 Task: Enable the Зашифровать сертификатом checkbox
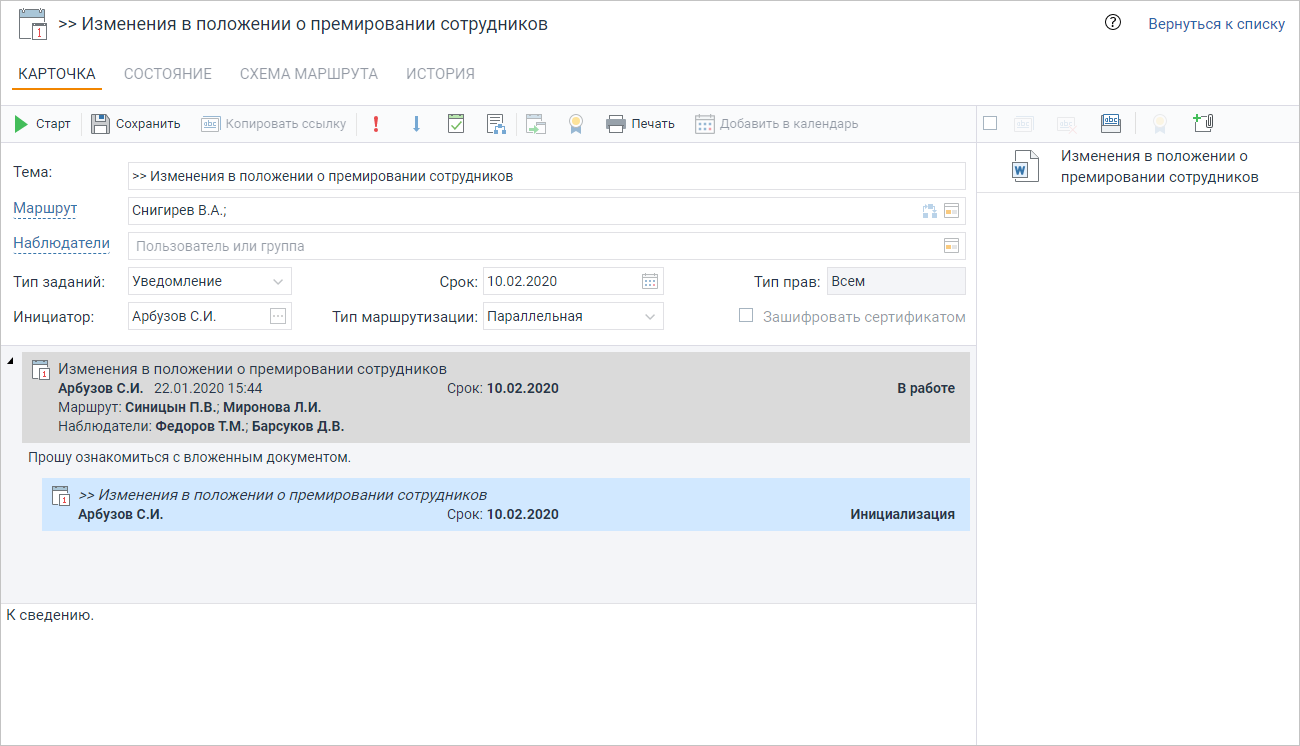pos(746,316)
